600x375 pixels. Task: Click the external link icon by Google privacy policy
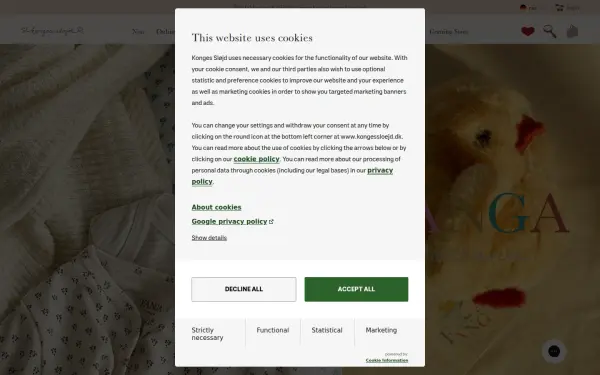click(271, 222)
